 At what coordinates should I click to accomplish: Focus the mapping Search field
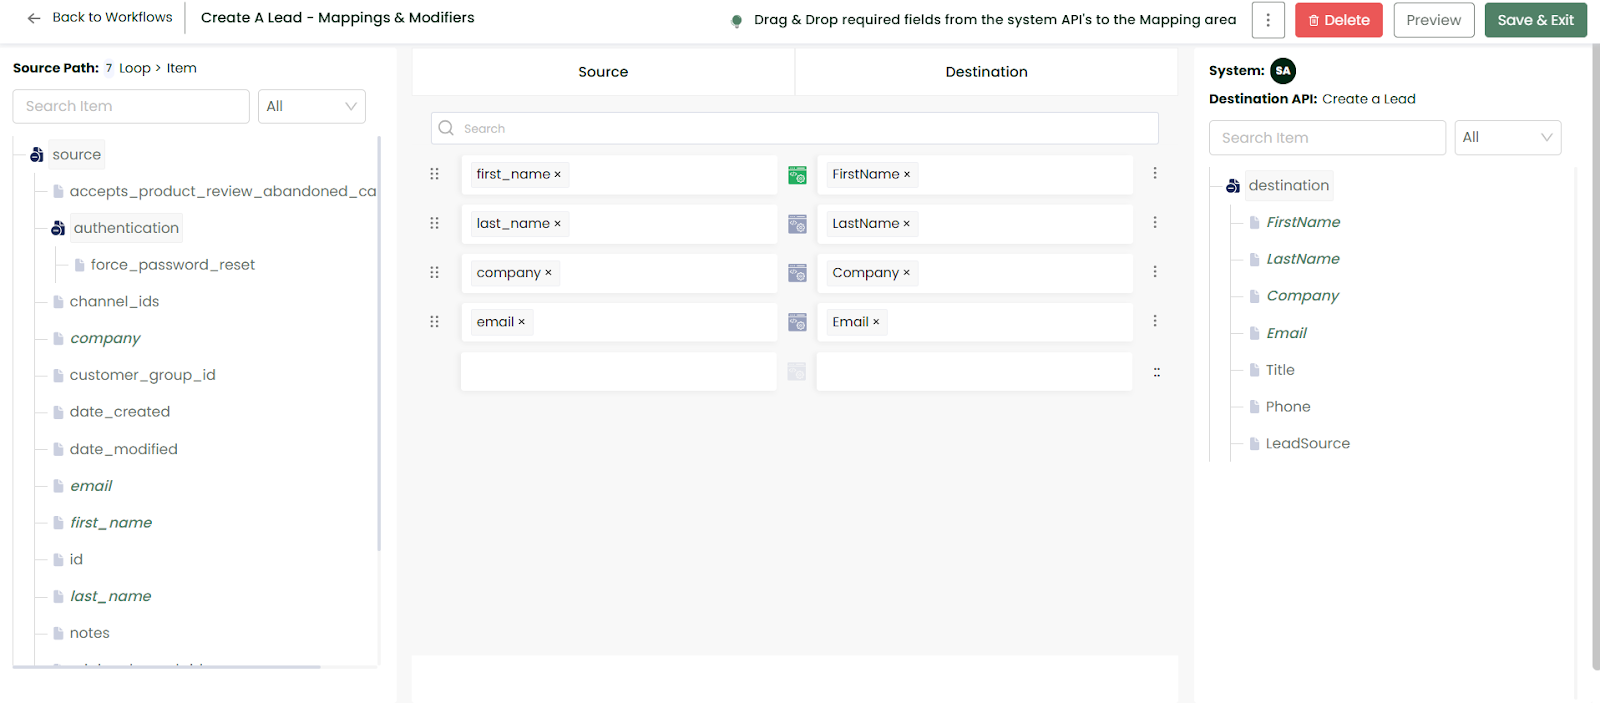pos(795,128)
